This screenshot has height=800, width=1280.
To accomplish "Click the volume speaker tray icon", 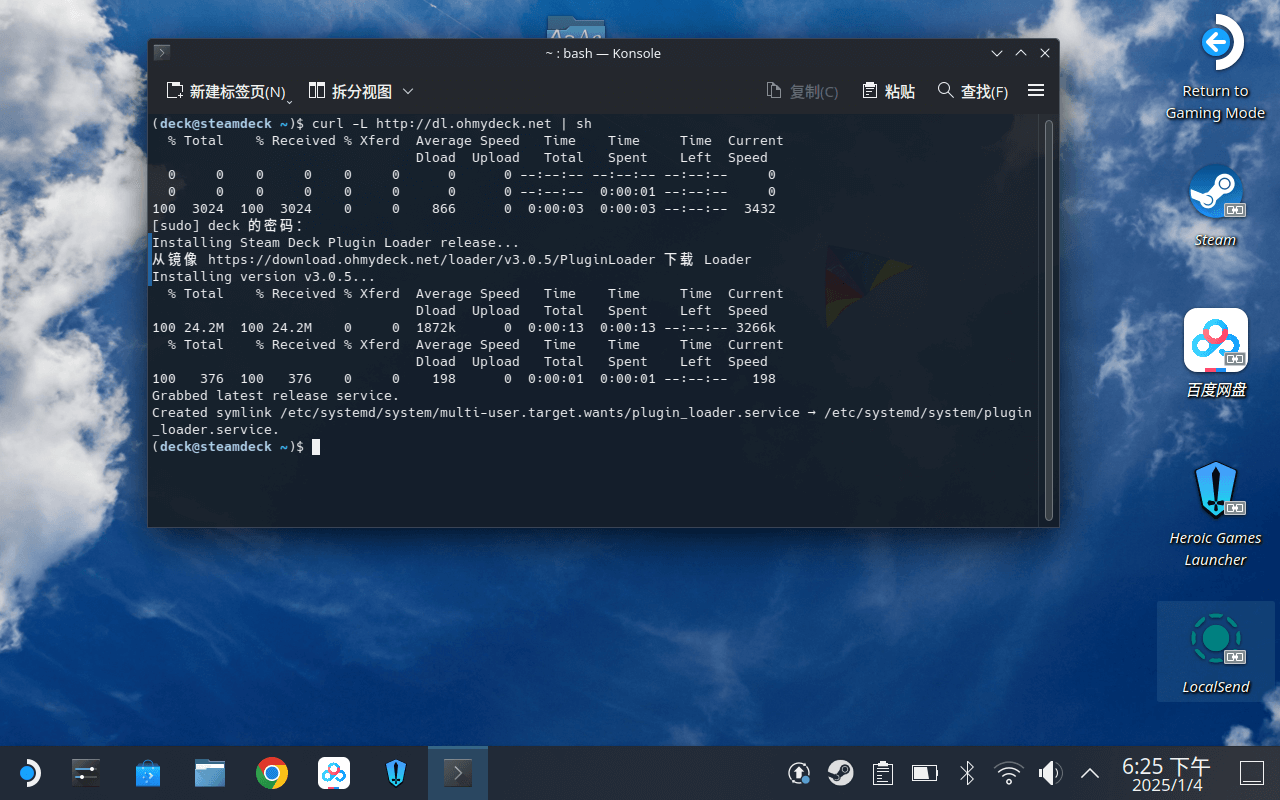I will pos(1049,773).
